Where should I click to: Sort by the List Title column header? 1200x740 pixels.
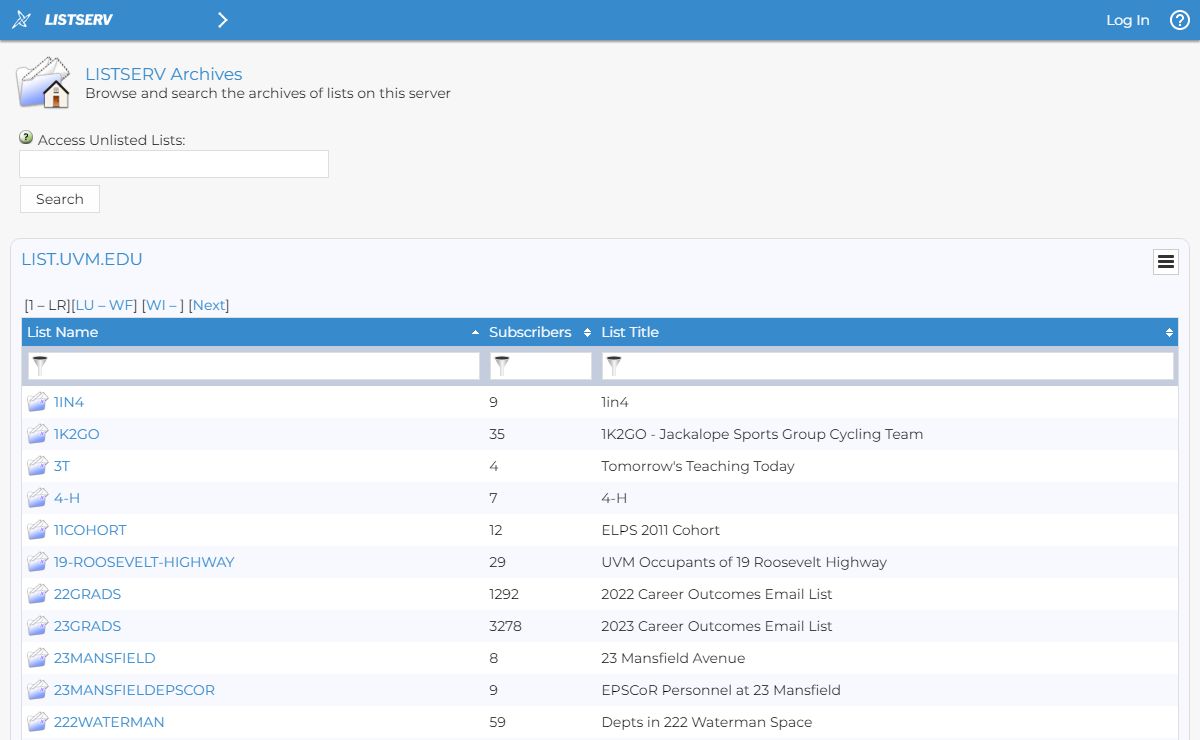887,332
